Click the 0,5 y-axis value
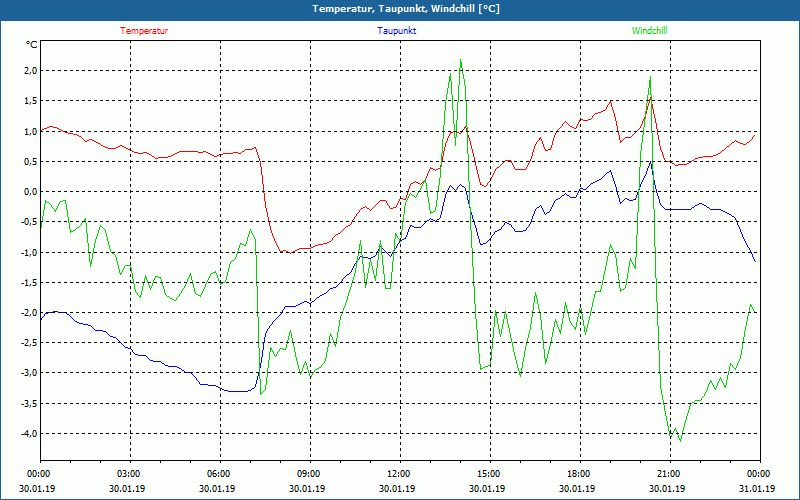The height and width of the screenshot is (500, 800). click(x=31, y=161)
